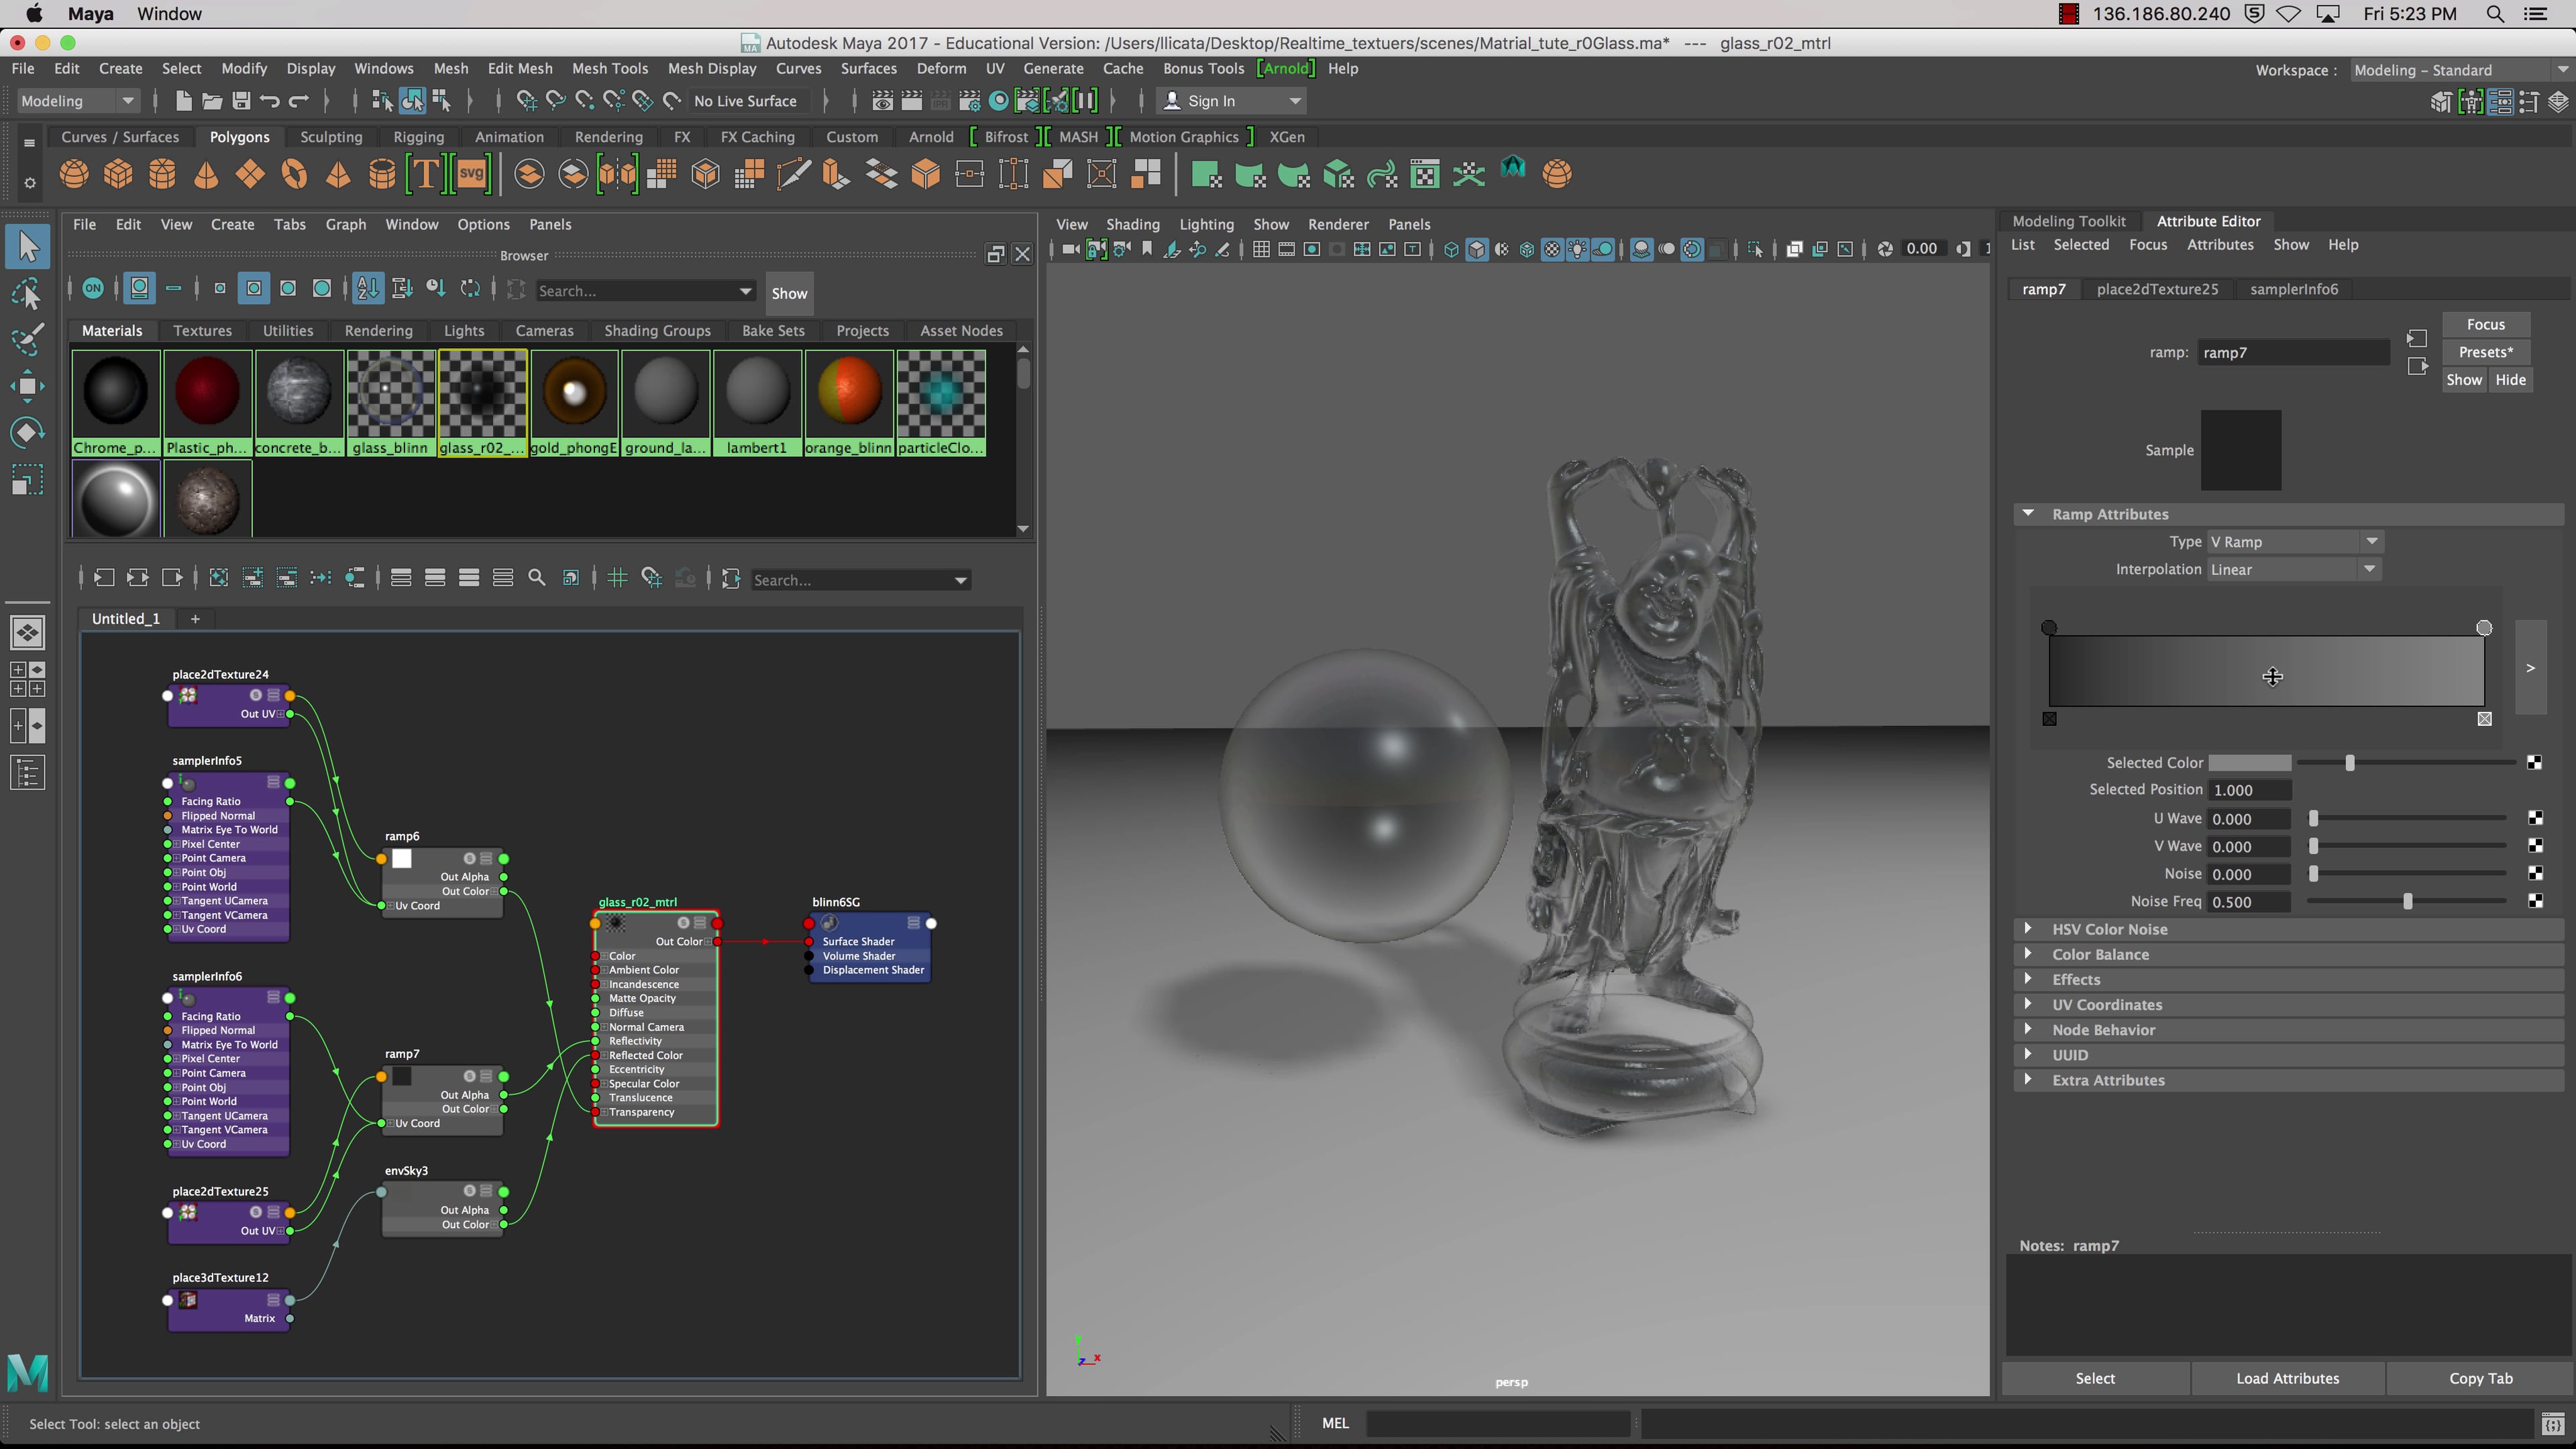Open the Render Settings icon in the status line

970,100
